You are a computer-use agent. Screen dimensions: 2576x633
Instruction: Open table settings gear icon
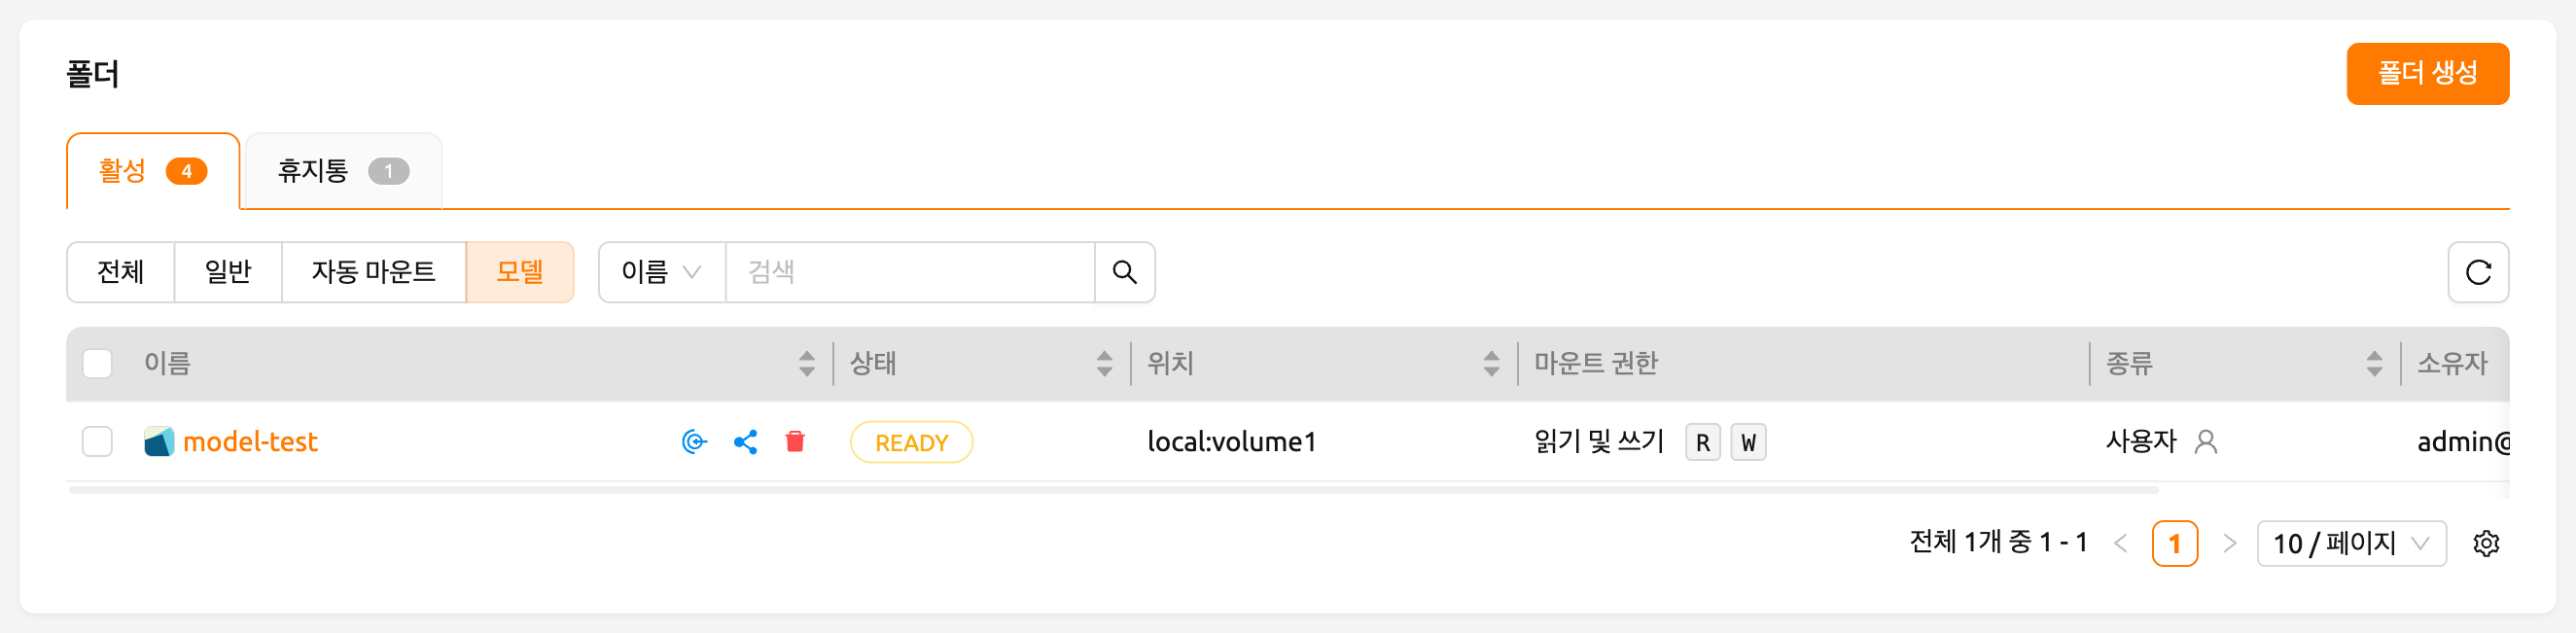(2485, 543)
